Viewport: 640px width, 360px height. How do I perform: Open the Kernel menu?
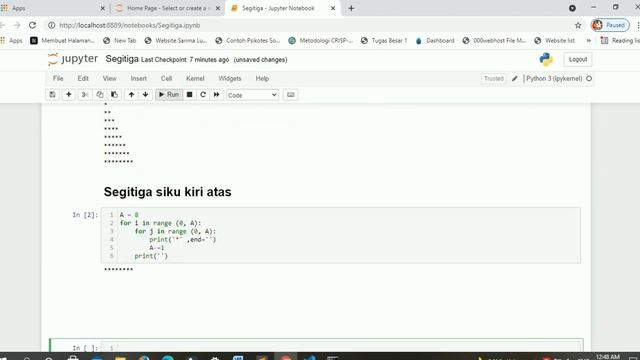(x=195, y=78)
